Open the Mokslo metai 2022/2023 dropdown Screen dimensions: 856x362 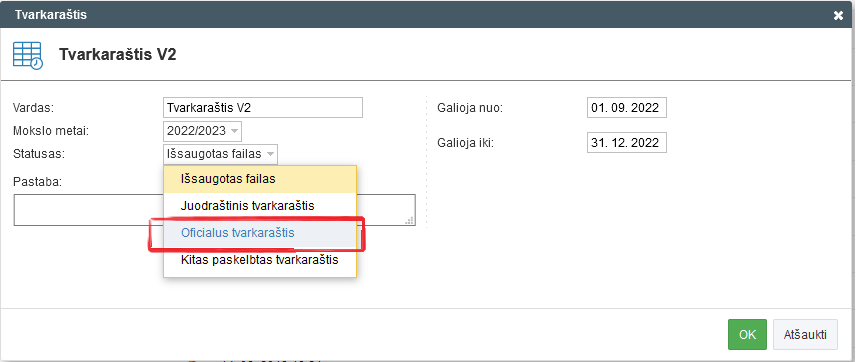click(x=202, y=131)
